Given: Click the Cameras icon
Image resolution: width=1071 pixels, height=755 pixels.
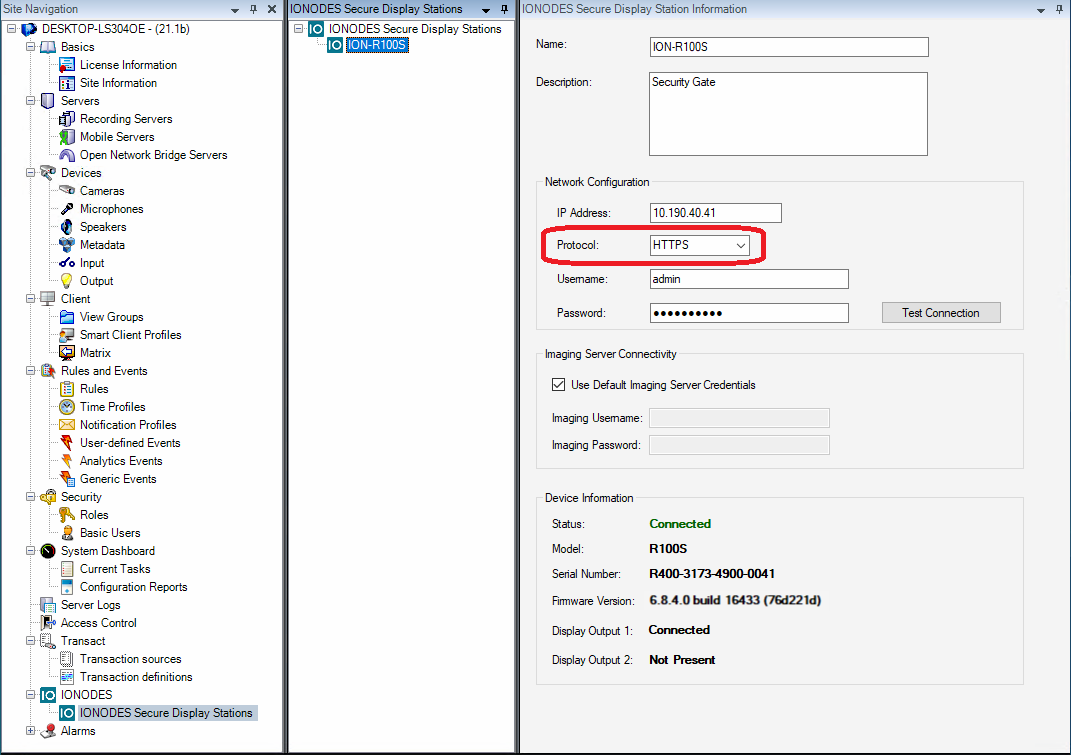Looking at the screenshot, I should point(67,191).
